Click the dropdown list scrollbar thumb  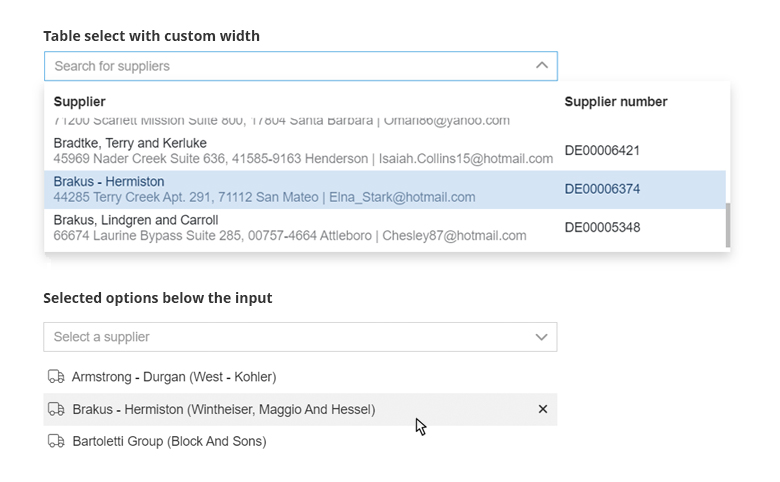728,225
